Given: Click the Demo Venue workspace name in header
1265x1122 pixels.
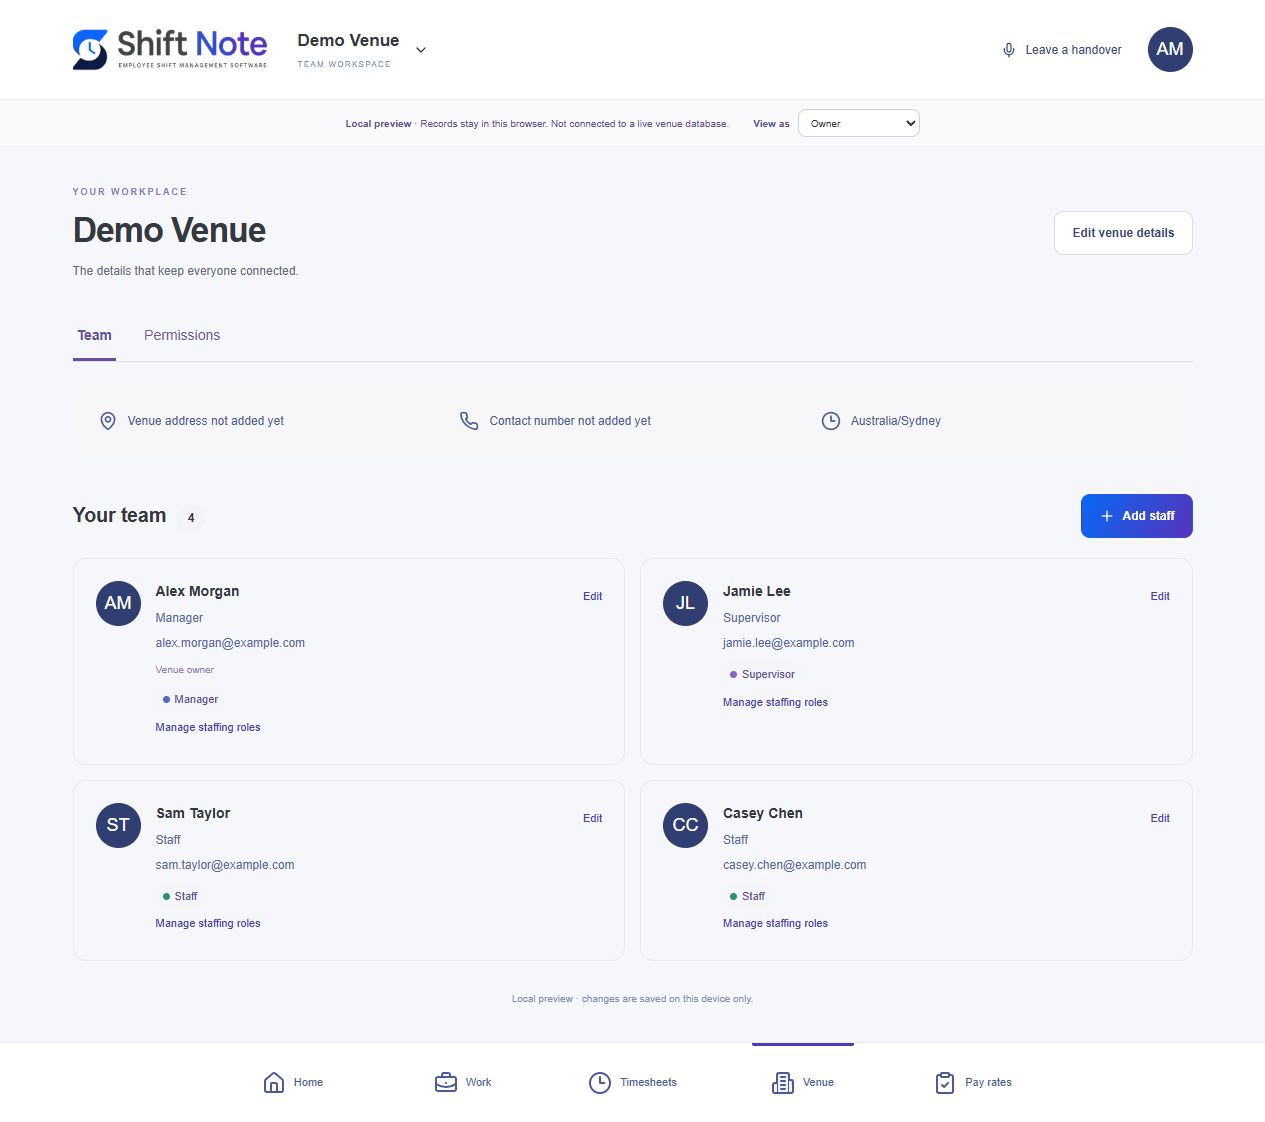Looking at the screenshot, I should [x=348, y=40].
